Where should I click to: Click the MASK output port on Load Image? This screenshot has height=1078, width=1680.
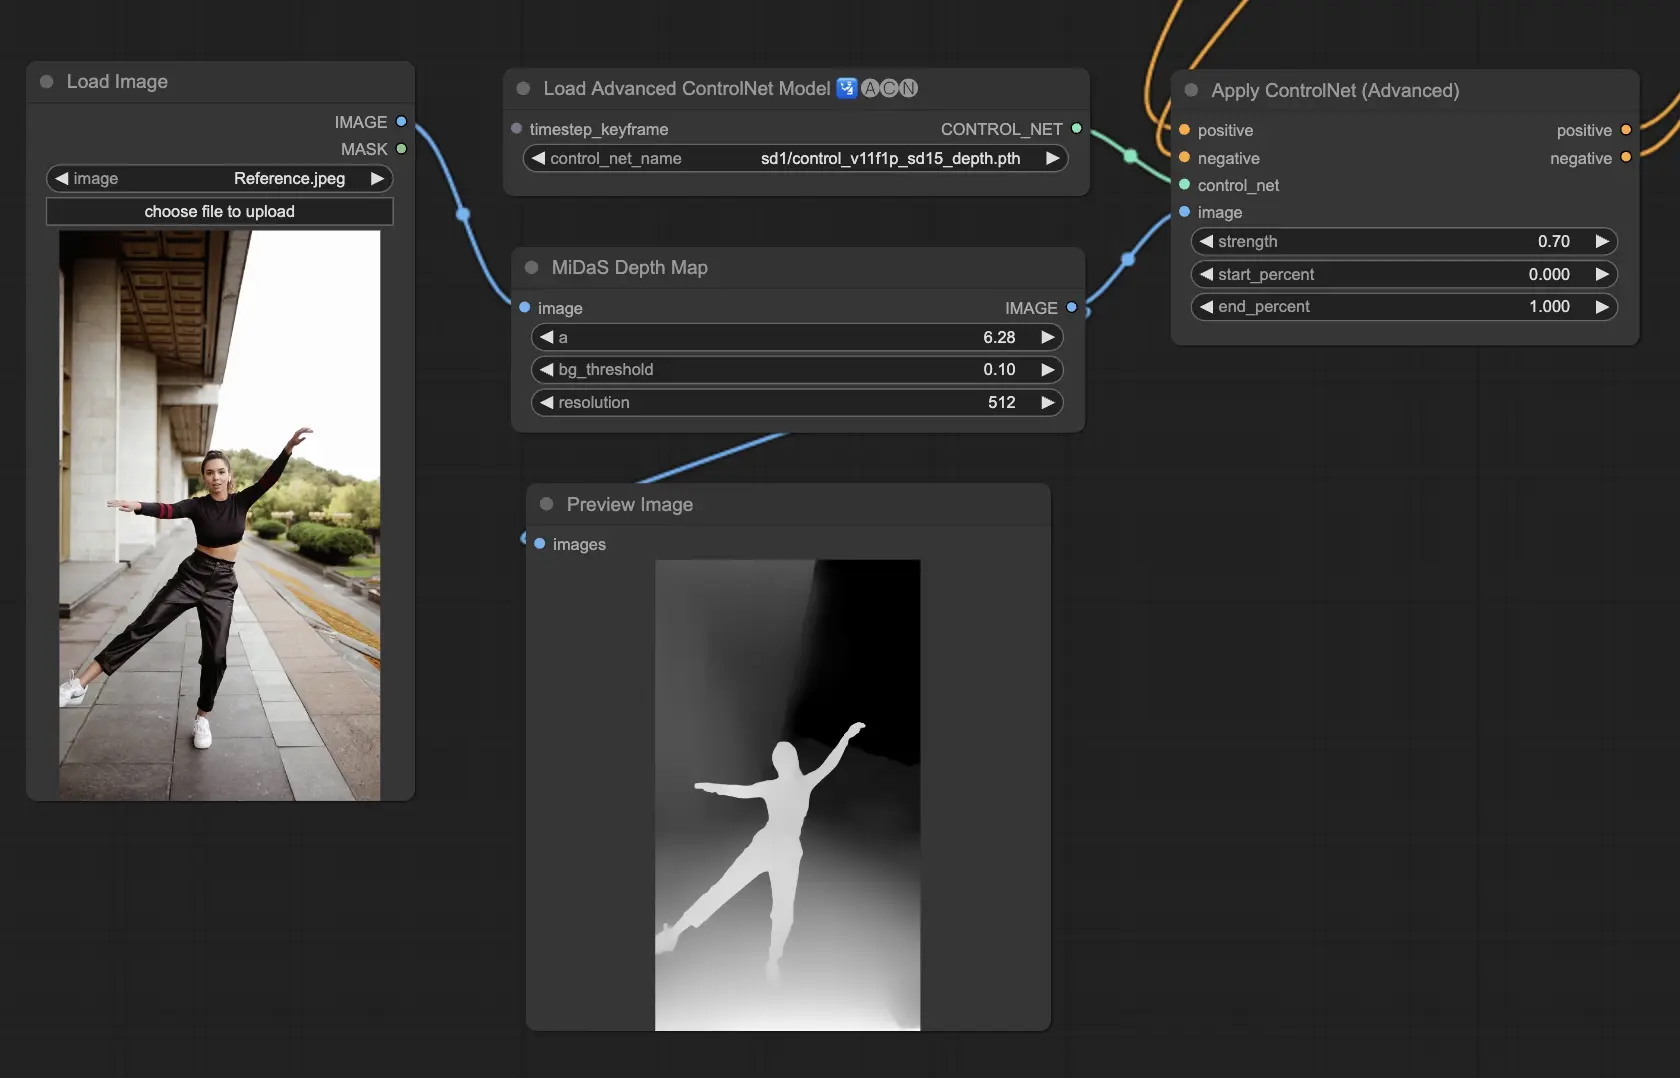(x=401, y=149)
